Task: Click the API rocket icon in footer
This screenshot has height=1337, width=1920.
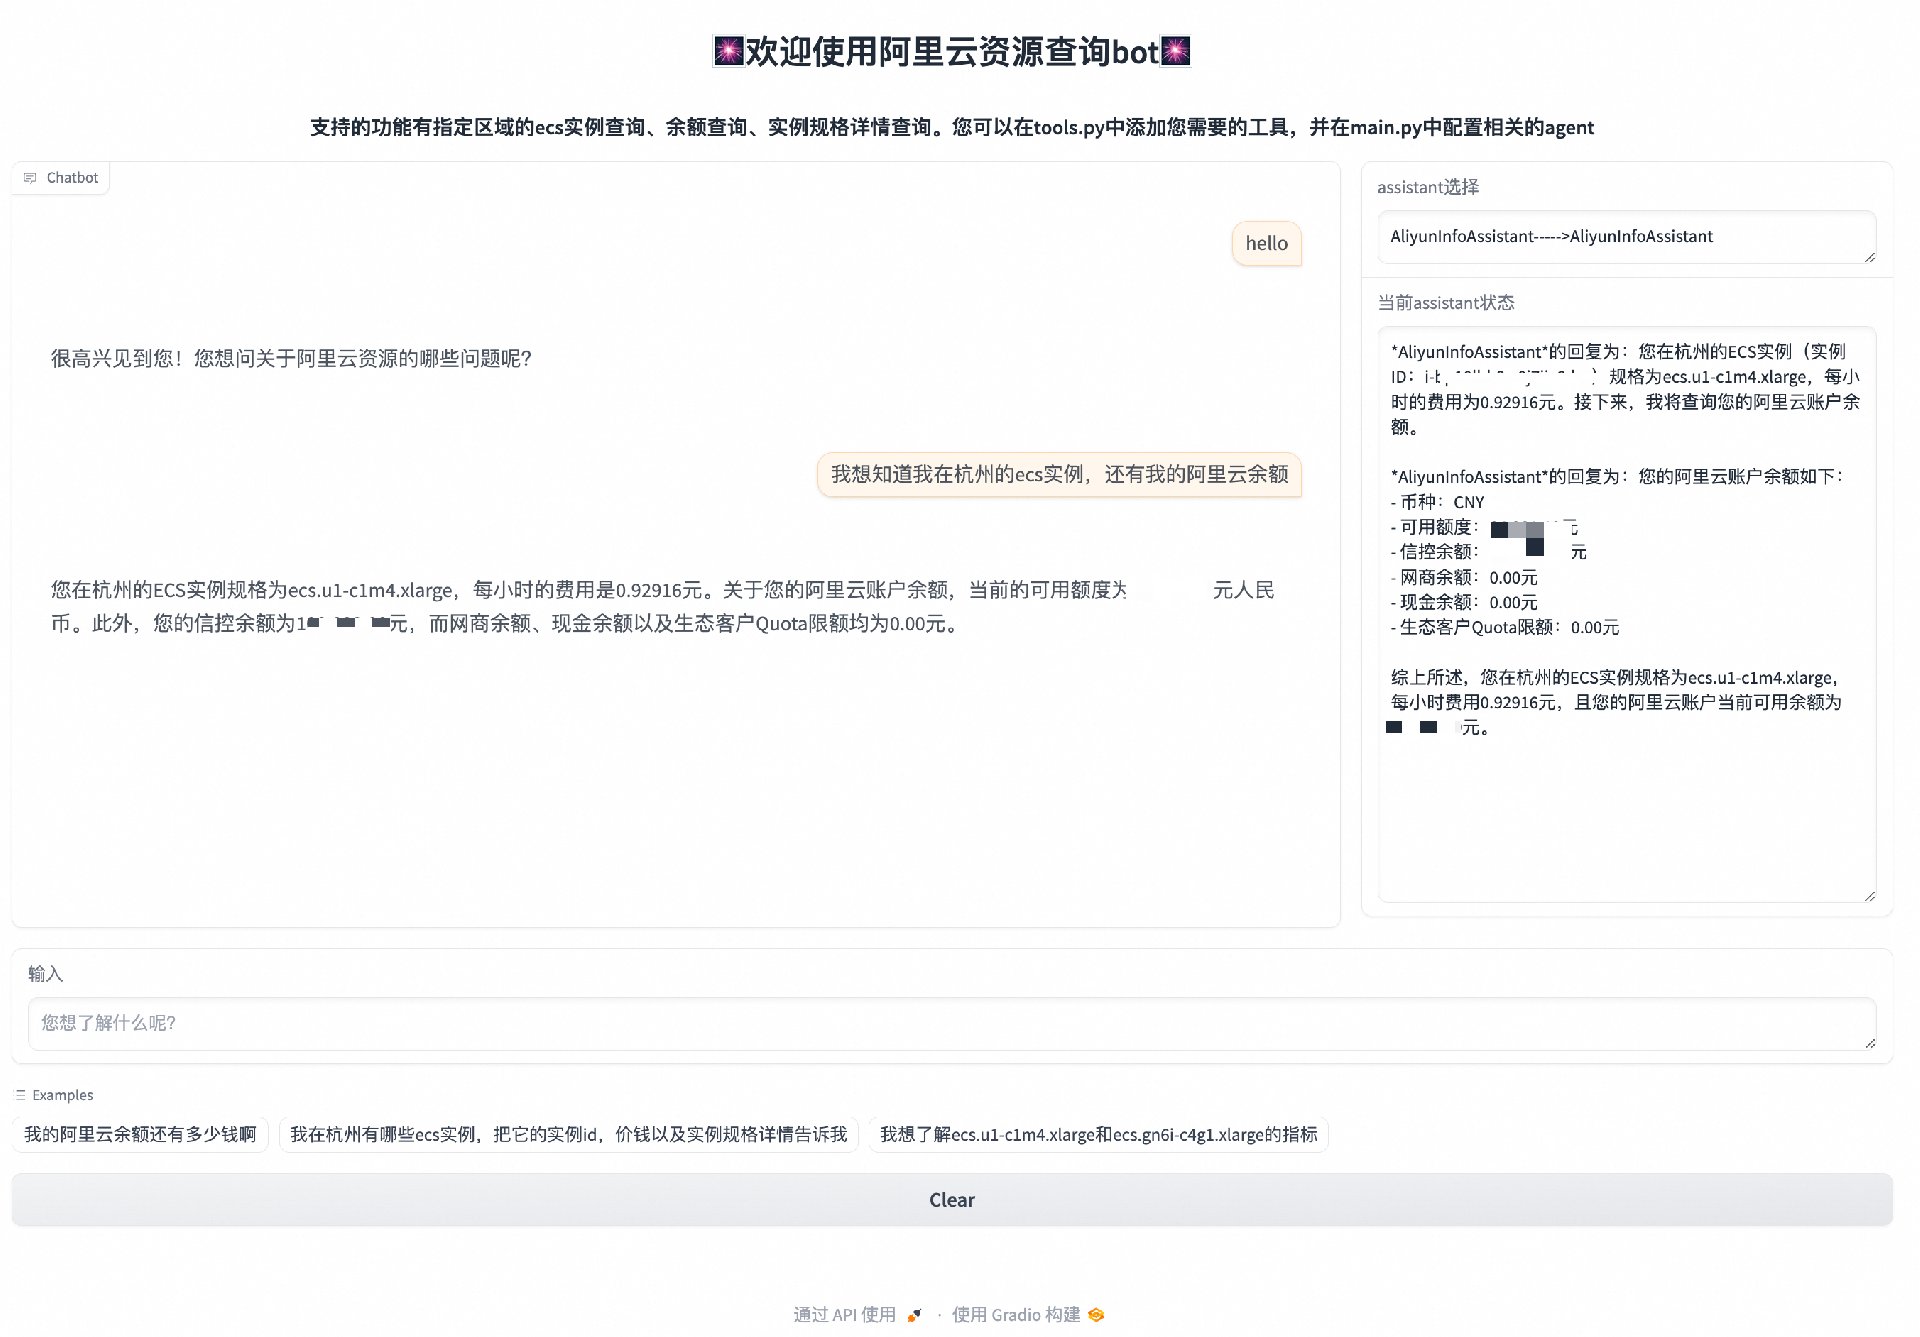Action: pos(914,1315)
